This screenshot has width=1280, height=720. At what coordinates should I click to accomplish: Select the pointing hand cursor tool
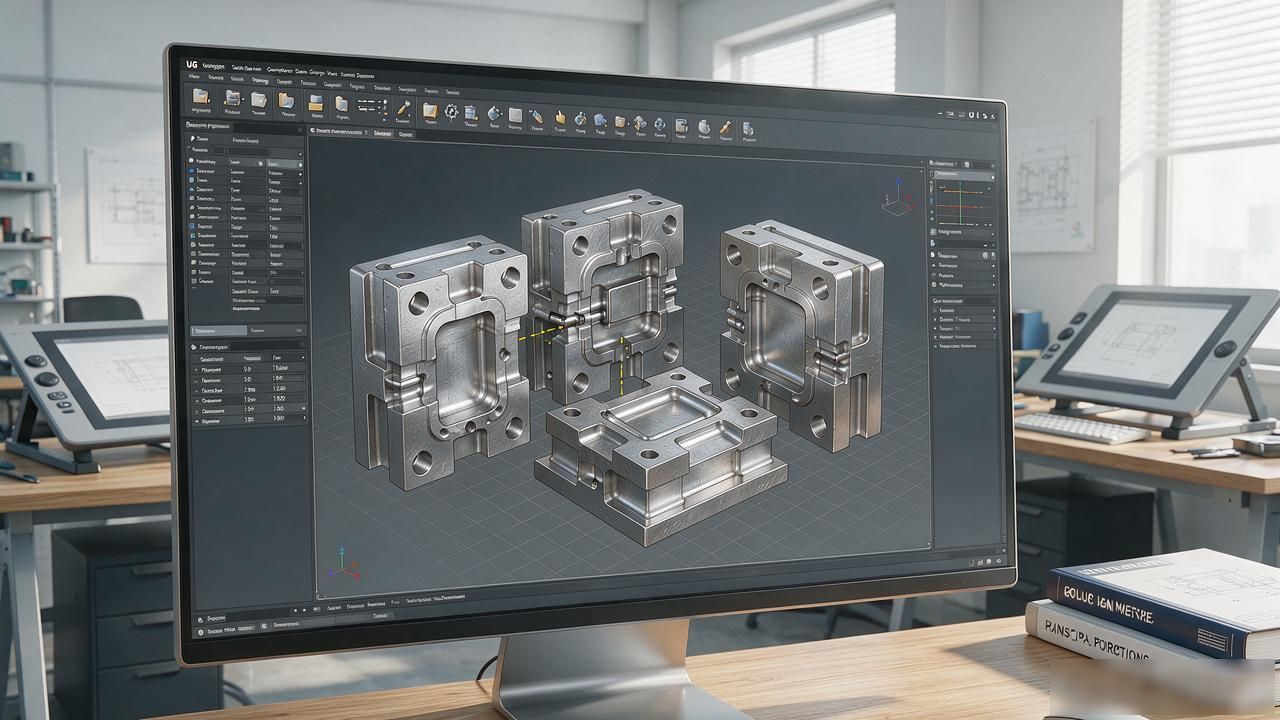click(561, 117)
